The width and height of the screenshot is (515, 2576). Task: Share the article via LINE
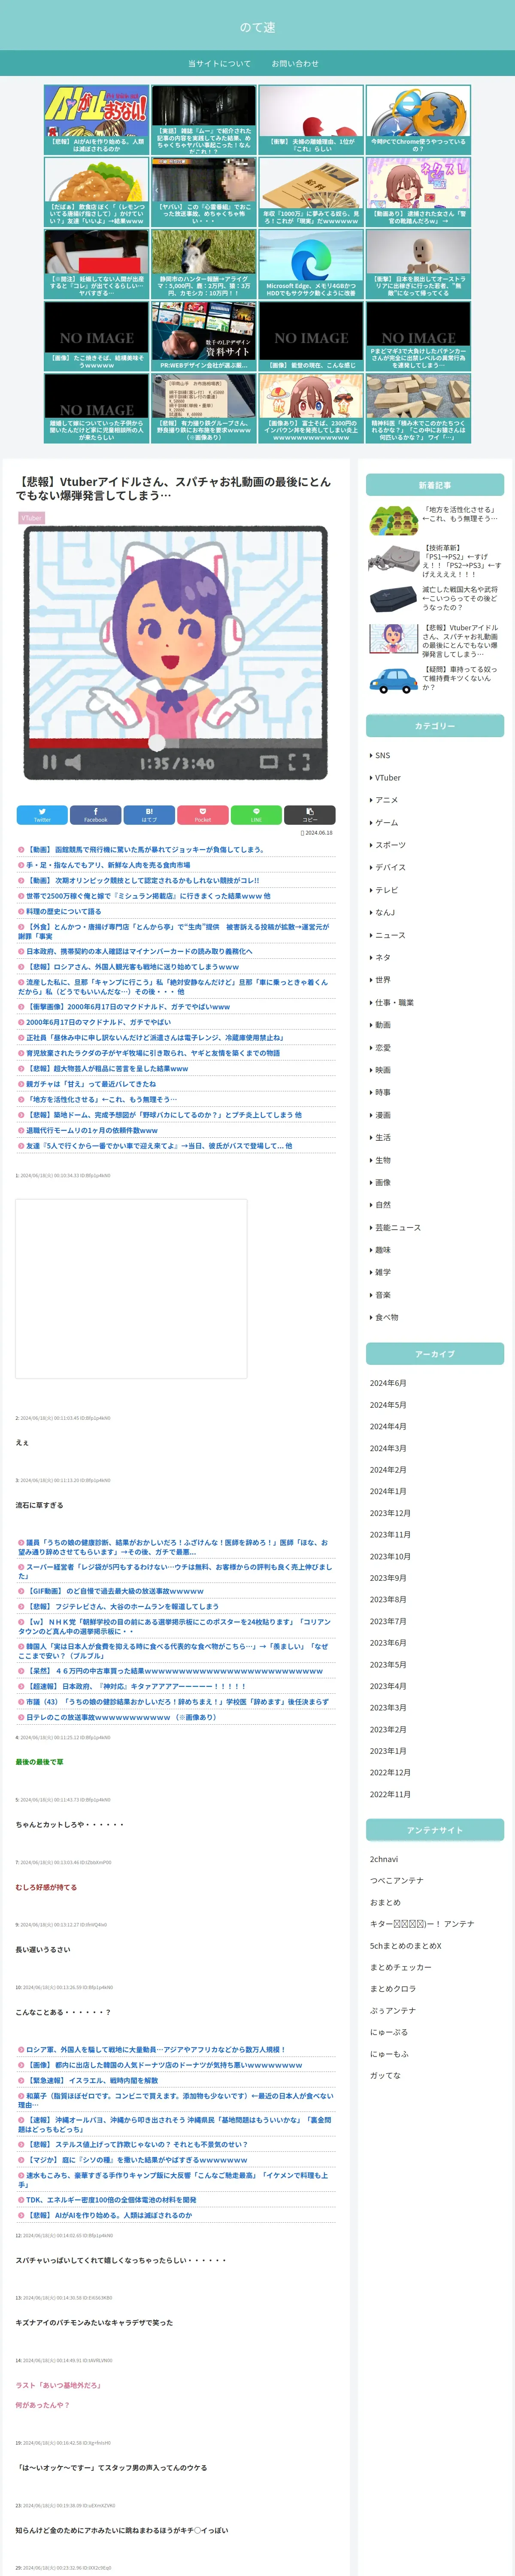point(256,815)
